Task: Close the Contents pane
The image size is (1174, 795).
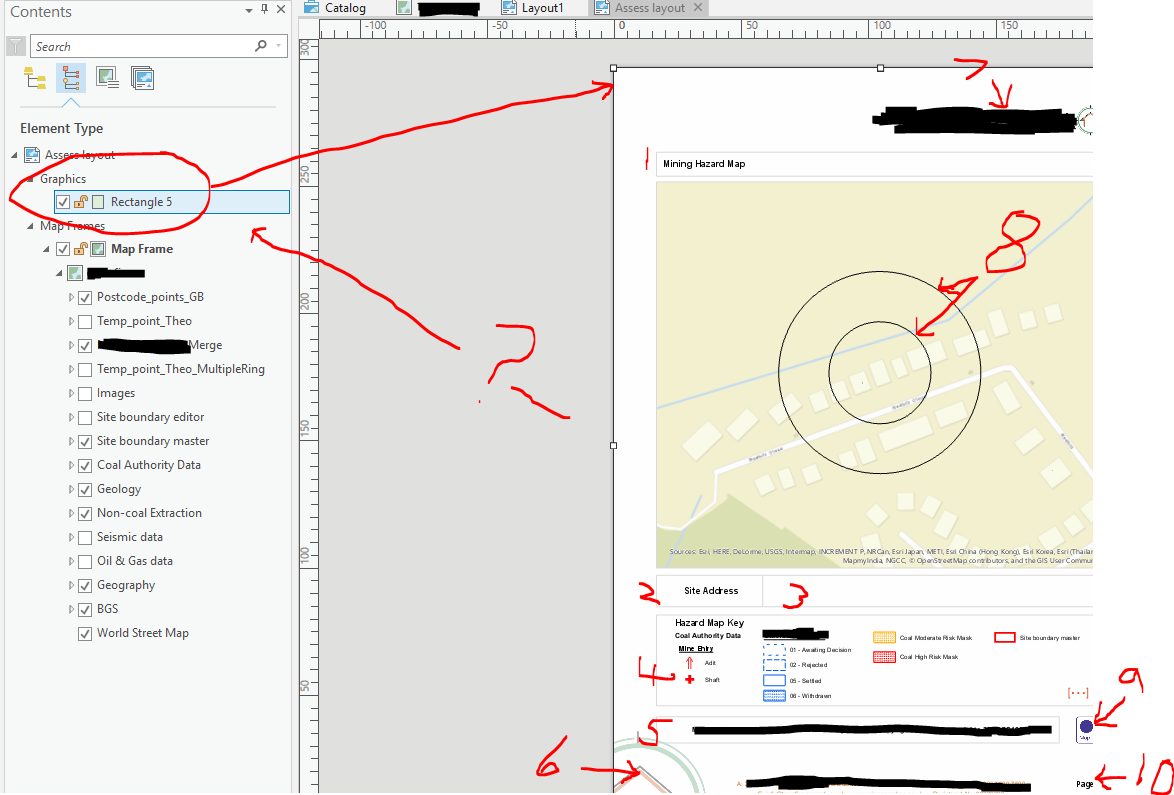Action: point(281,10)
